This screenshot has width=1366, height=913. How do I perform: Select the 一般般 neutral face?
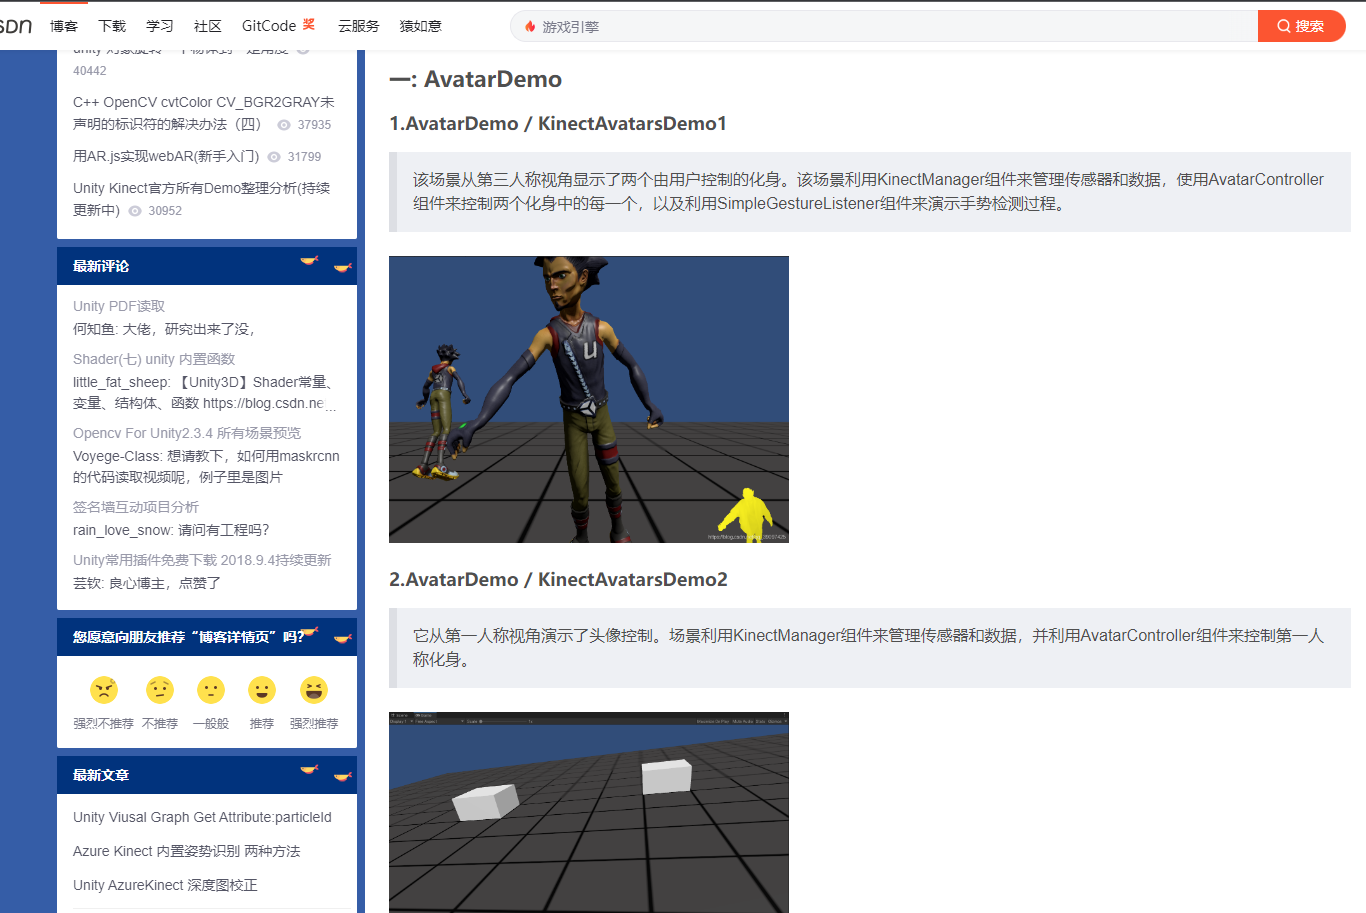pyautogui.click(x=211, y=690)
